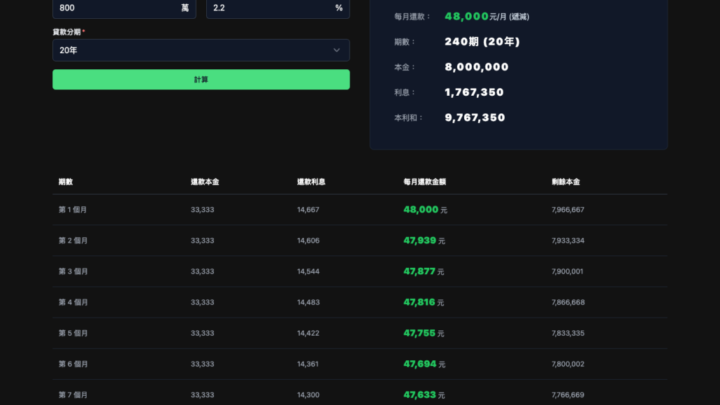Select the 第 3 個月 row label
Screen dimensions: 720x405
pos(74,271)
